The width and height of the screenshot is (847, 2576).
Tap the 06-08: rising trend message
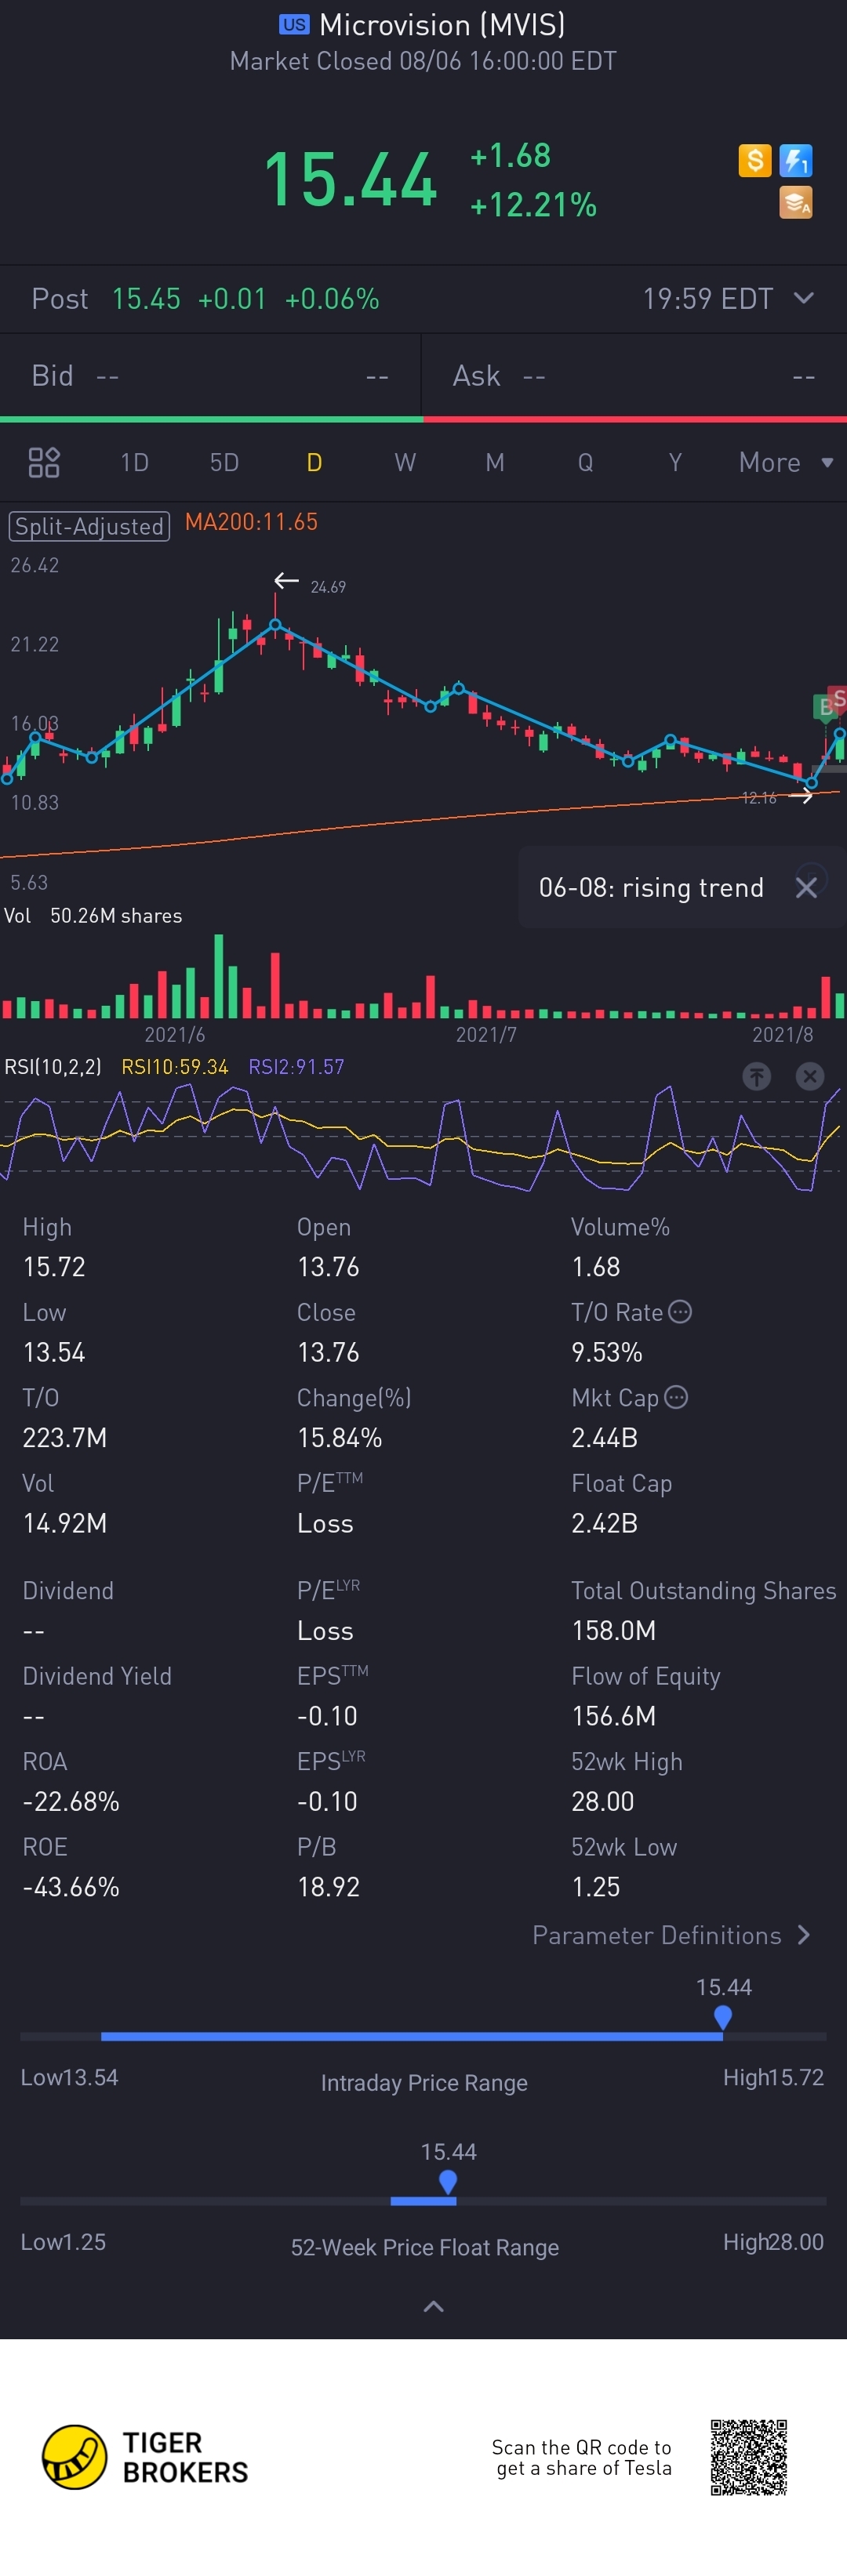(x=651, y=887)
